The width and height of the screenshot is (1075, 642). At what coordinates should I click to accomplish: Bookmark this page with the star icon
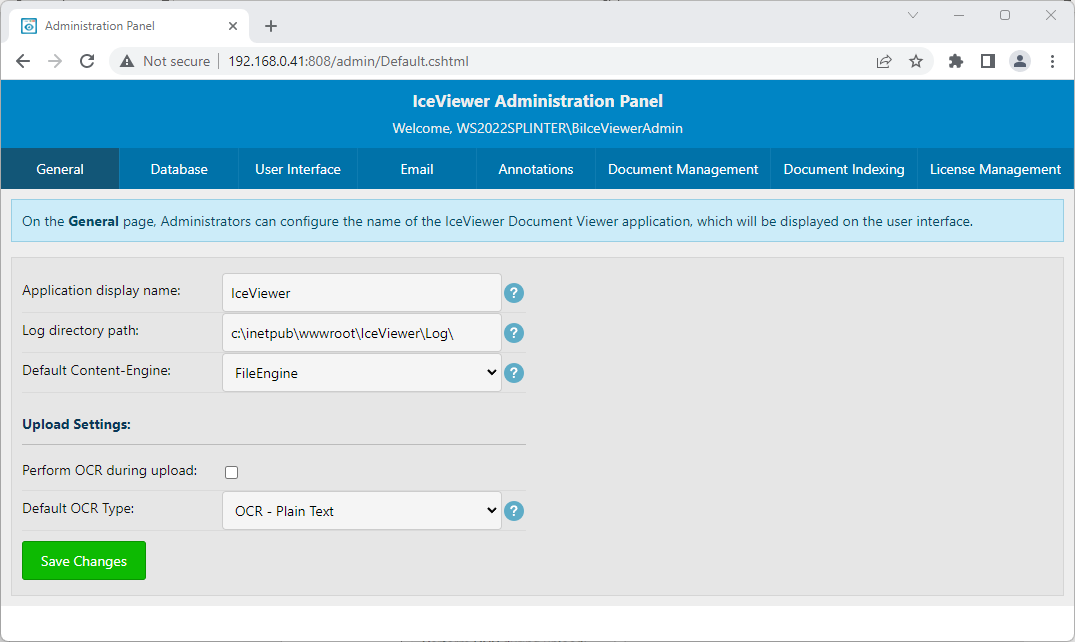pyautogui.click(x=915, y=61)
